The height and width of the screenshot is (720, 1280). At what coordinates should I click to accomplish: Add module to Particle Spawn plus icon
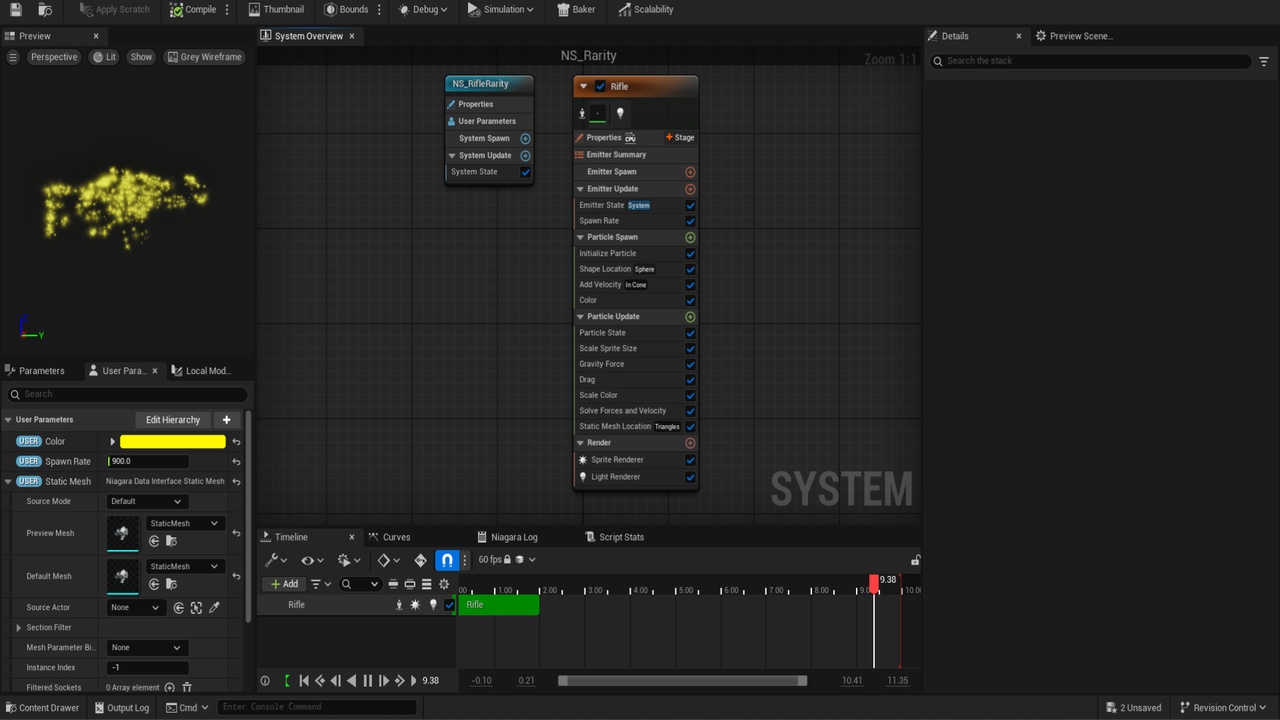click(690, 238)
